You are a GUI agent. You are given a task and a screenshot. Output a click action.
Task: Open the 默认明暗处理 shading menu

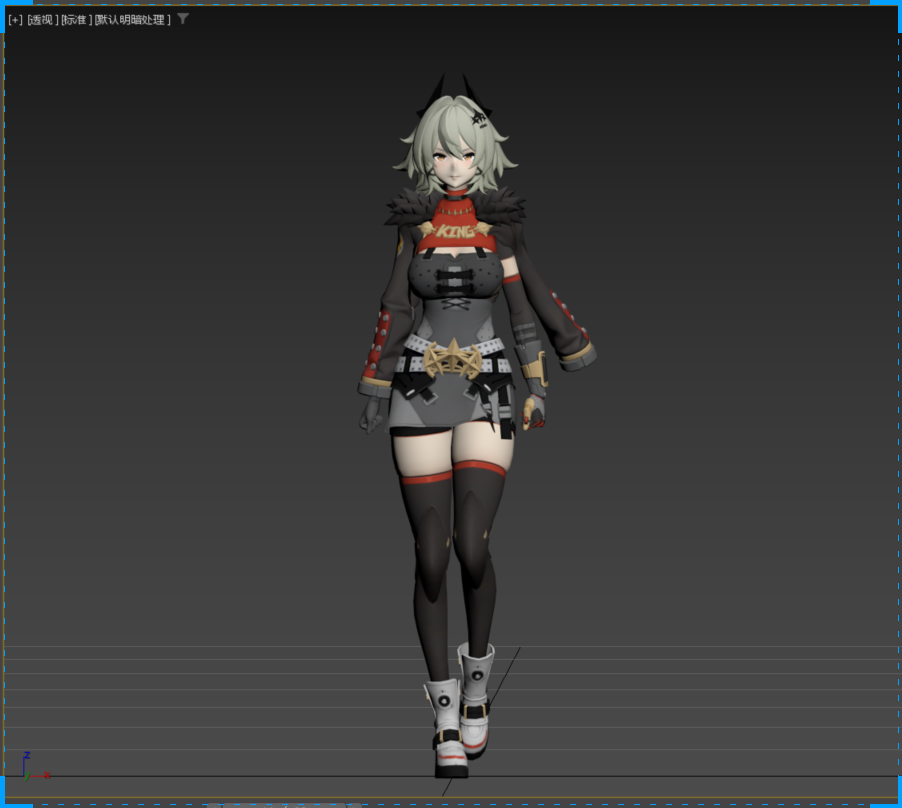pyautogui.click(x=132, y=20)
